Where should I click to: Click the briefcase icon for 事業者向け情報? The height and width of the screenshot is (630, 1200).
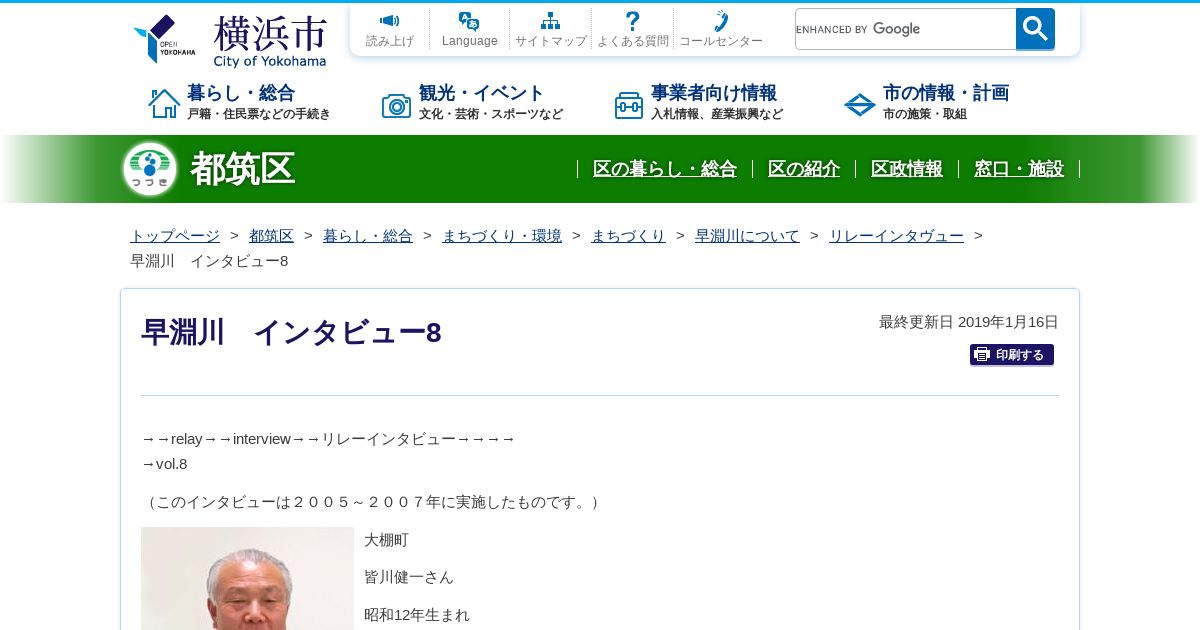click(x=629, y=104)
